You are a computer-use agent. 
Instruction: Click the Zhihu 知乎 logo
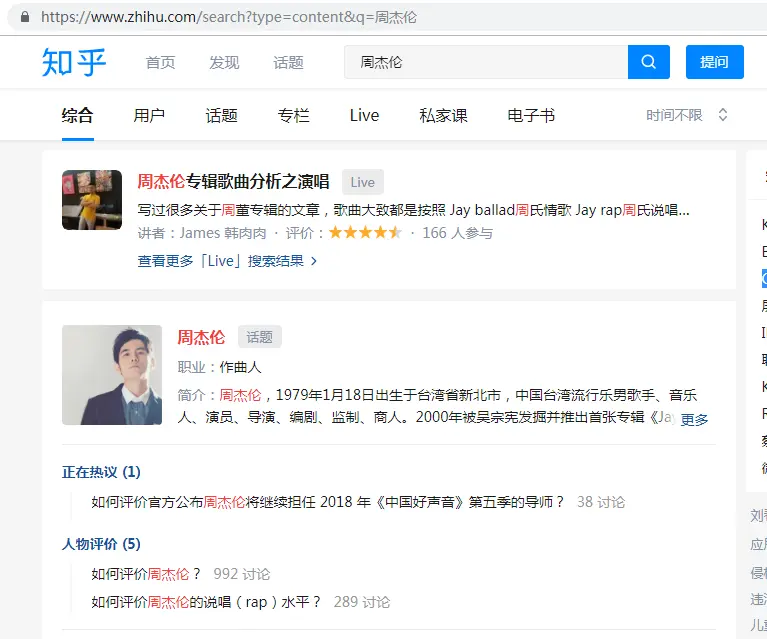click(x=74, y=62)
